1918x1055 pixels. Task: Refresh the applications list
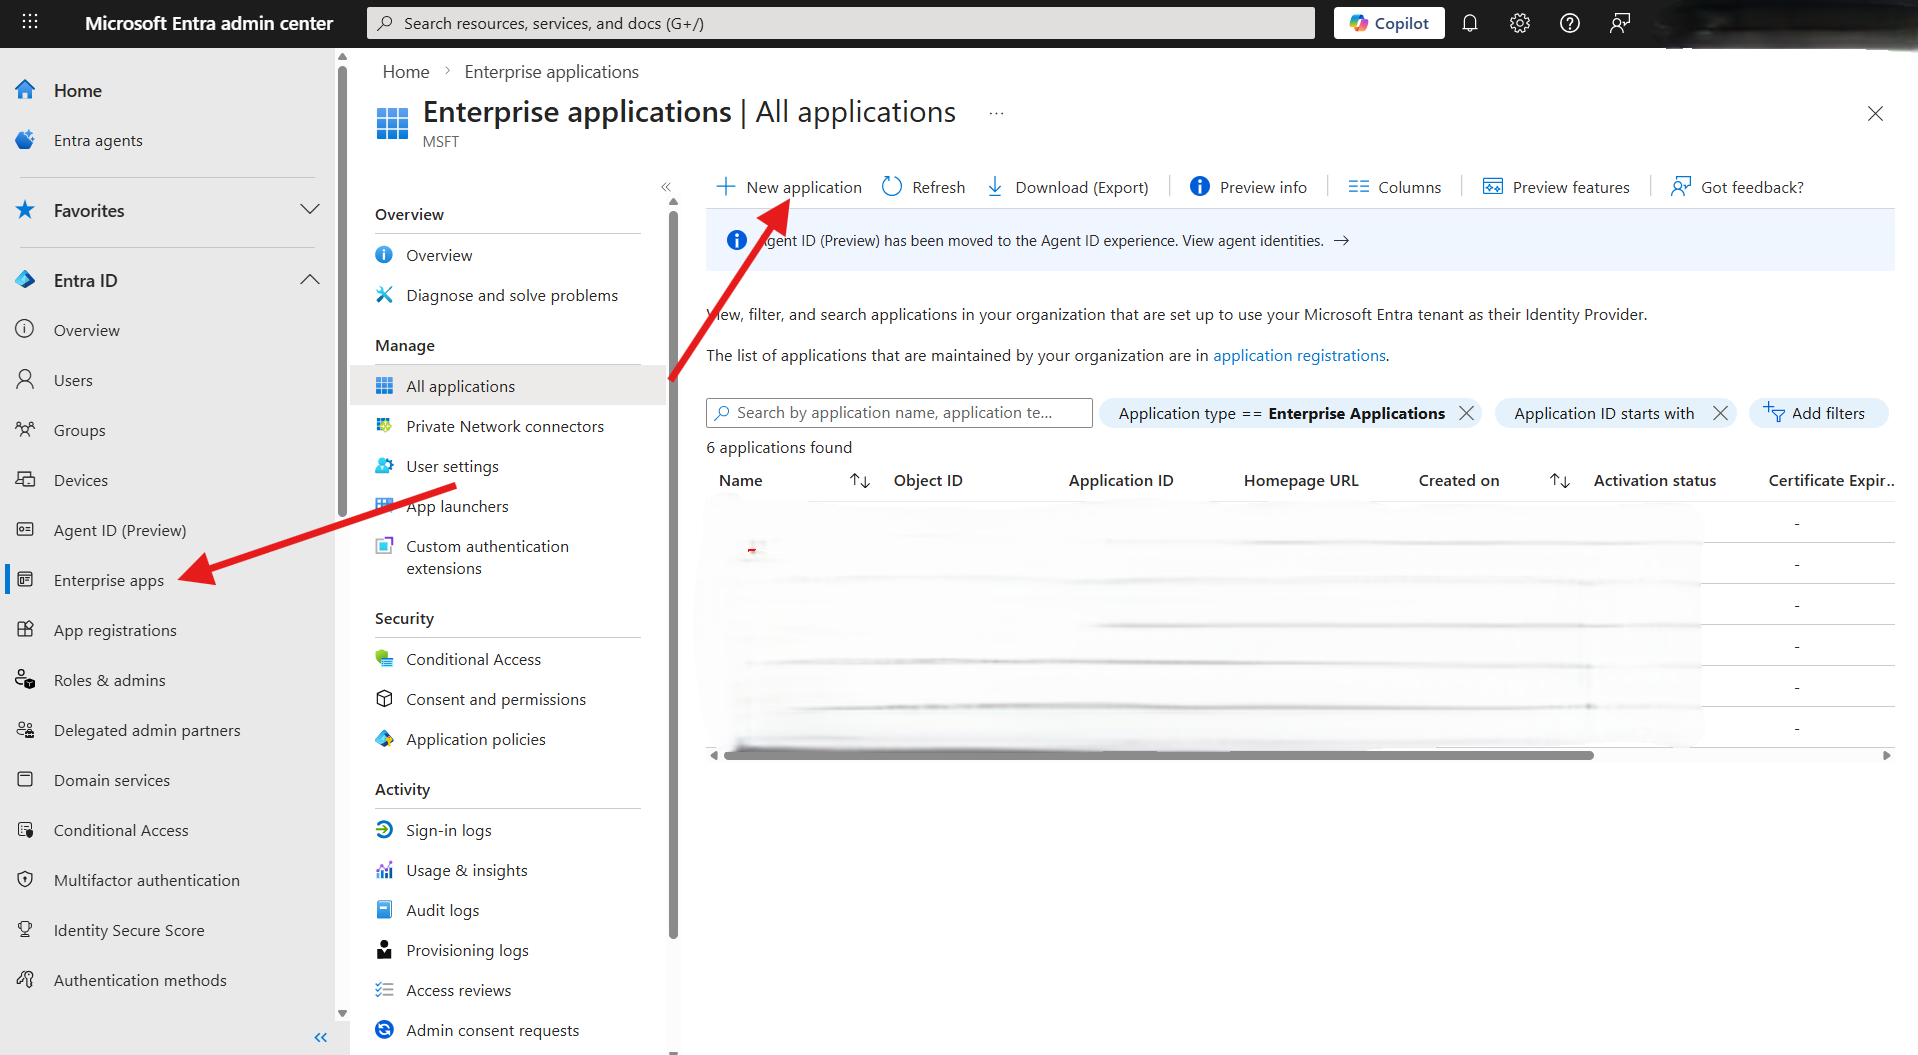(x=922, y=187)
